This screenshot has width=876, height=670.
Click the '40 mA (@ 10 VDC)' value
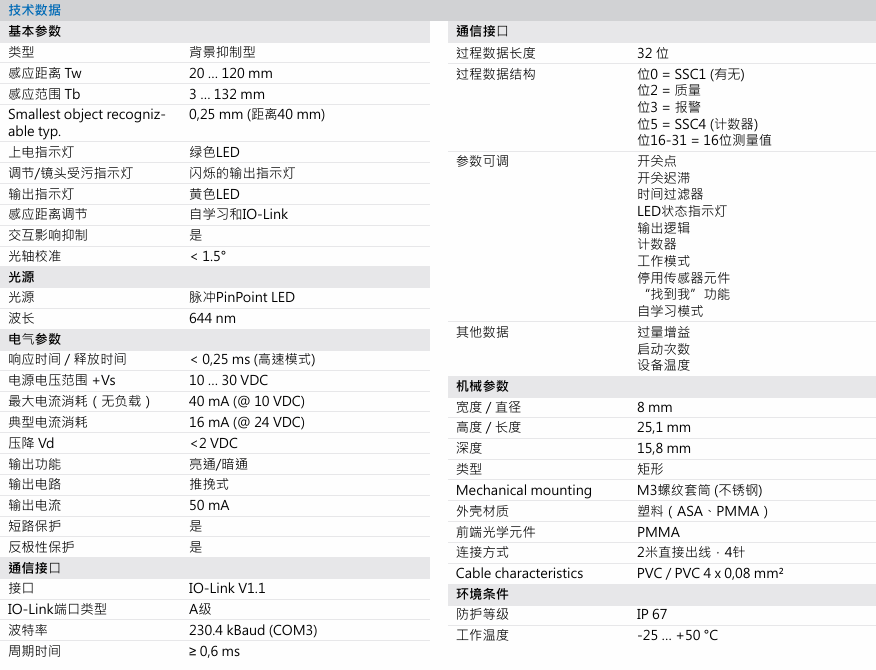[x=247, y=402]
